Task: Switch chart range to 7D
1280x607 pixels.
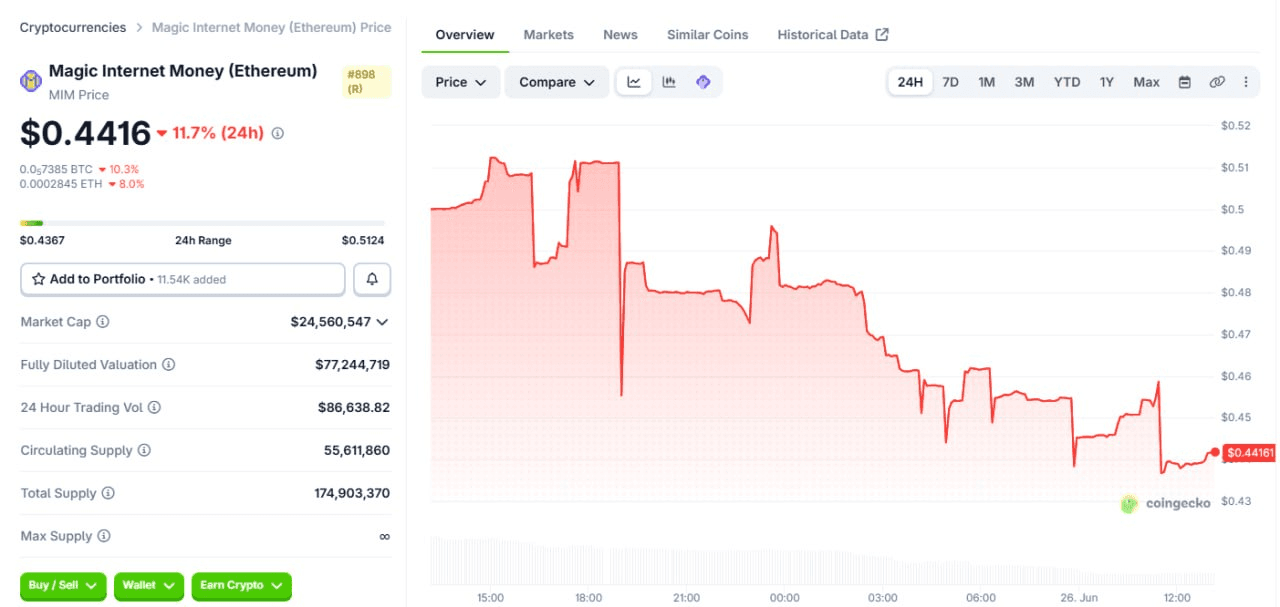Action: click(950, 82)
